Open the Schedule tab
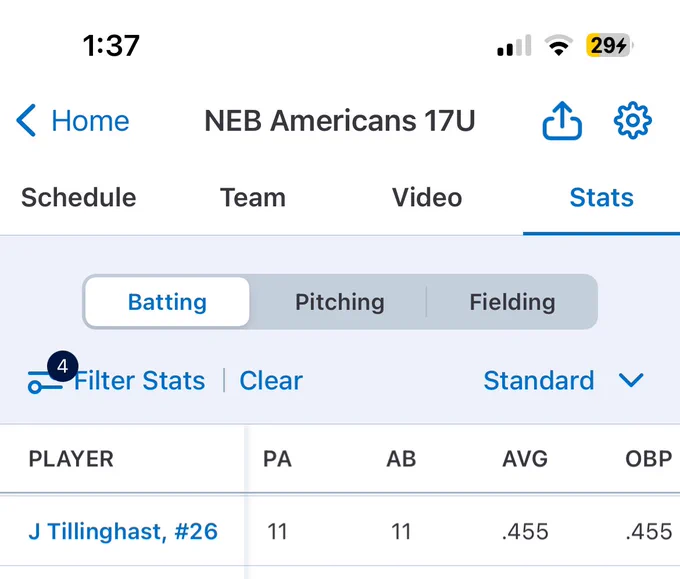This screenshot has height=579, width=680. click(x=78, y=198)
